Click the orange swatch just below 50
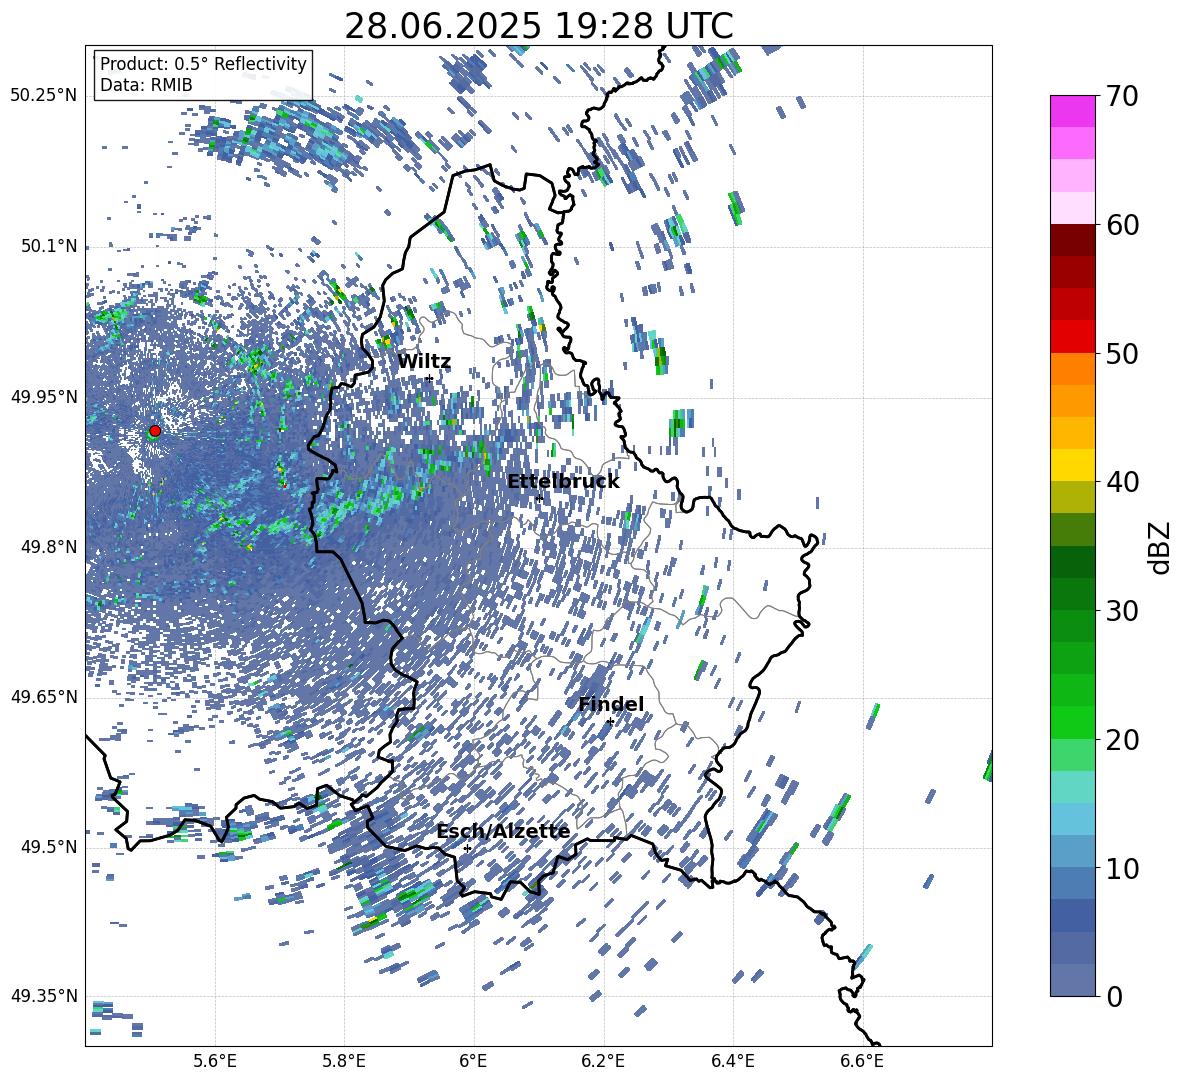This screenshot has height=1081, width=1184. click(1072, 368)
